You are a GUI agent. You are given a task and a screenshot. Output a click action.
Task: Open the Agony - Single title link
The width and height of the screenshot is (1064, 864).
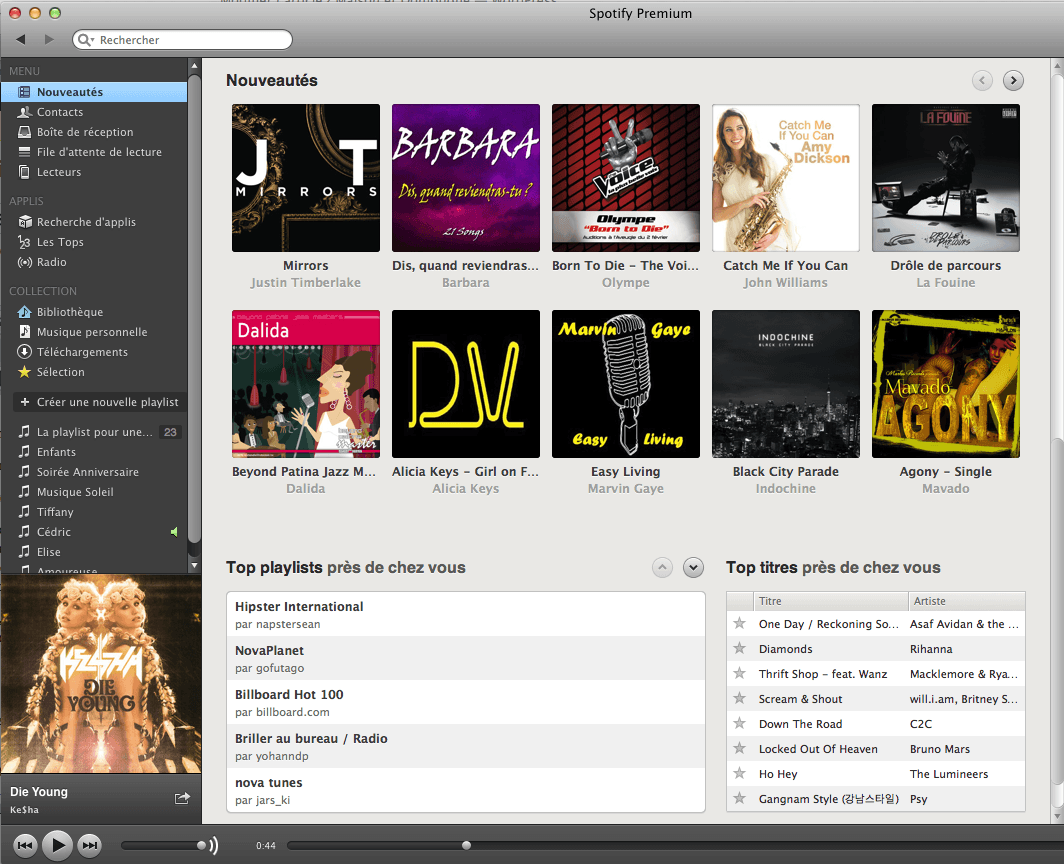point(946,472)
